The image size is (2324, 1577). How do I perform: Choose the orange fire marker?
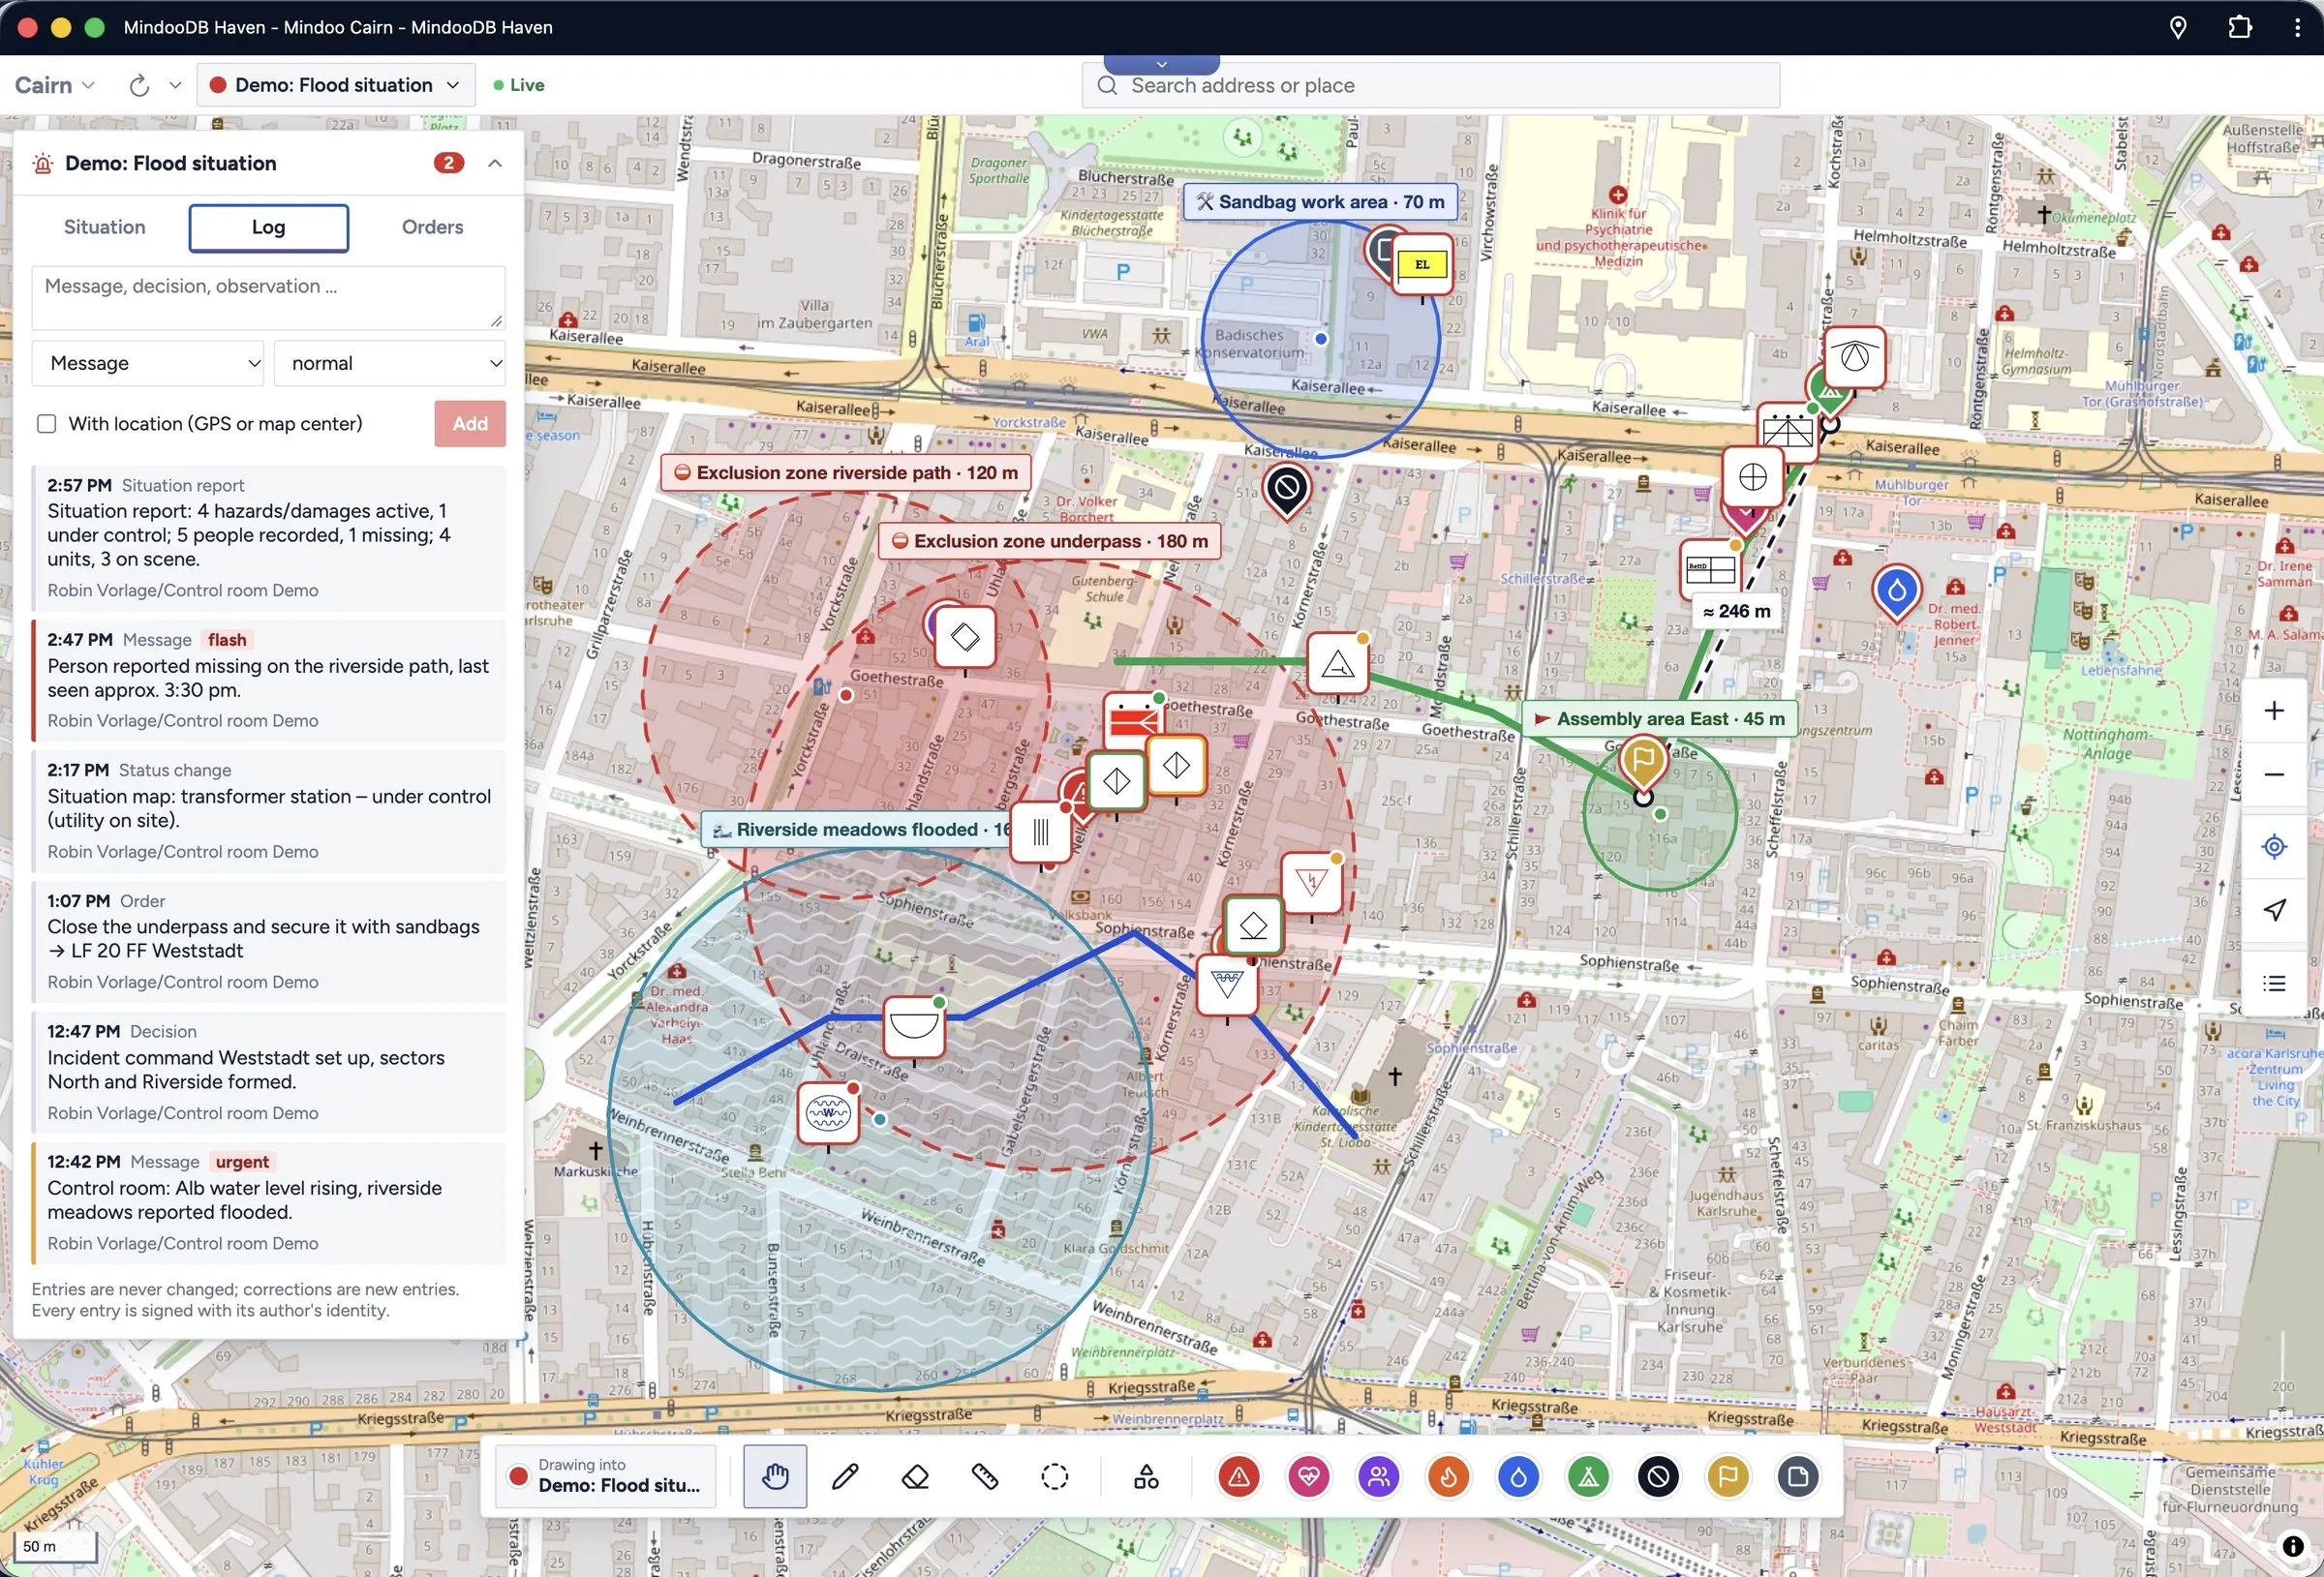point(1448,1476)
